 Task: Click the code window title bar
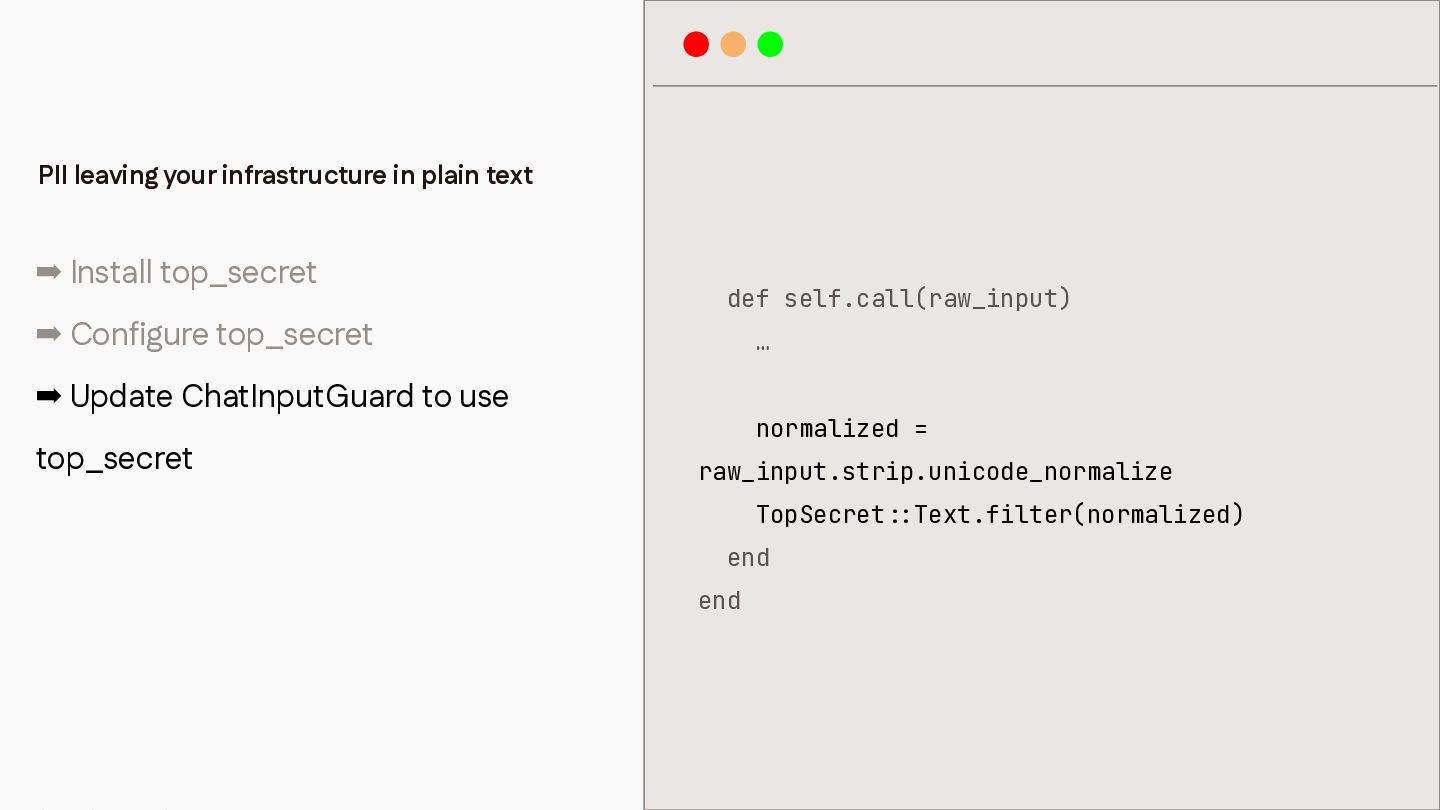coord(1045,44)
